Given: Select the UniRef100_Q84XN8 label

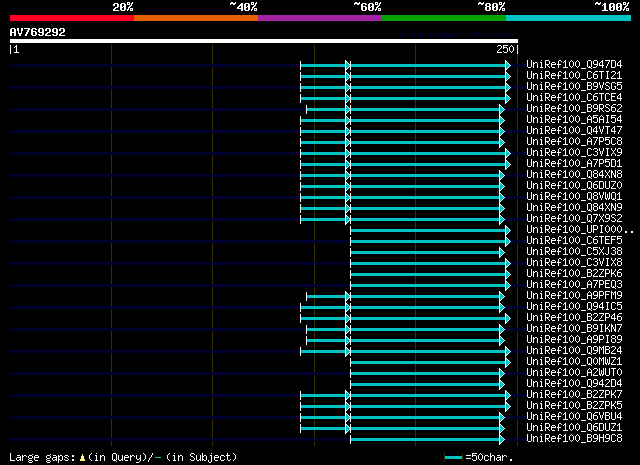Looking at the screenshot, I should 574,175.
